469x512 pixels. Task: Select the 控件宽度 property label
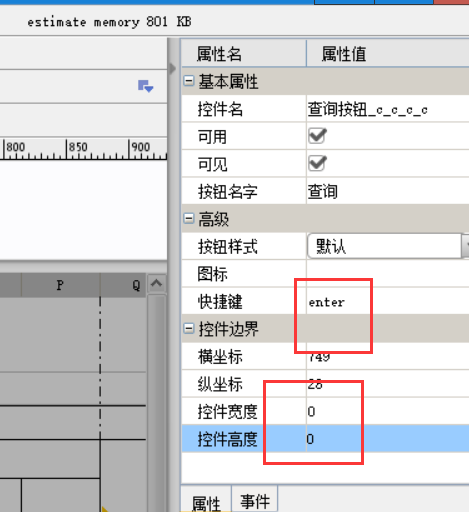point(228,412)
